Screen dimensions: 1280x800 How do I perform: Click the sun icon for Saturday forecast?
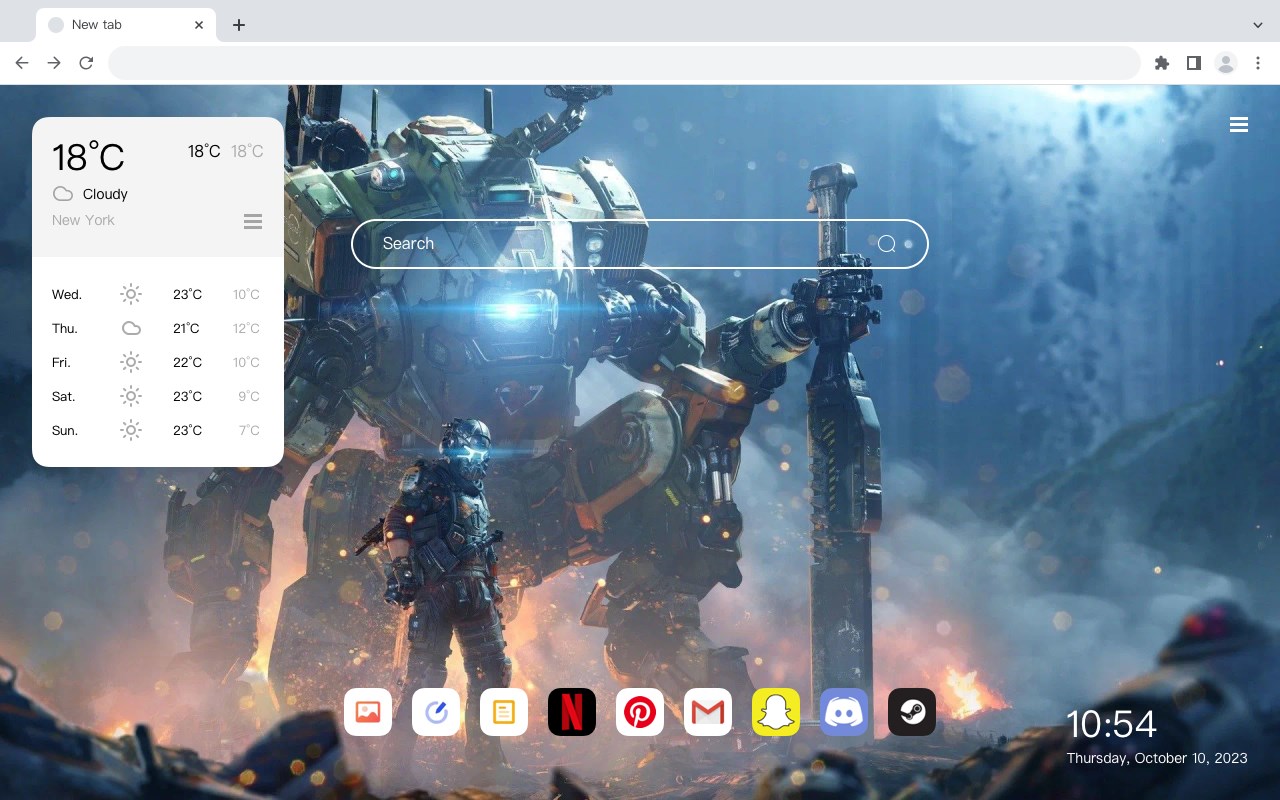(x=131, y=396)
